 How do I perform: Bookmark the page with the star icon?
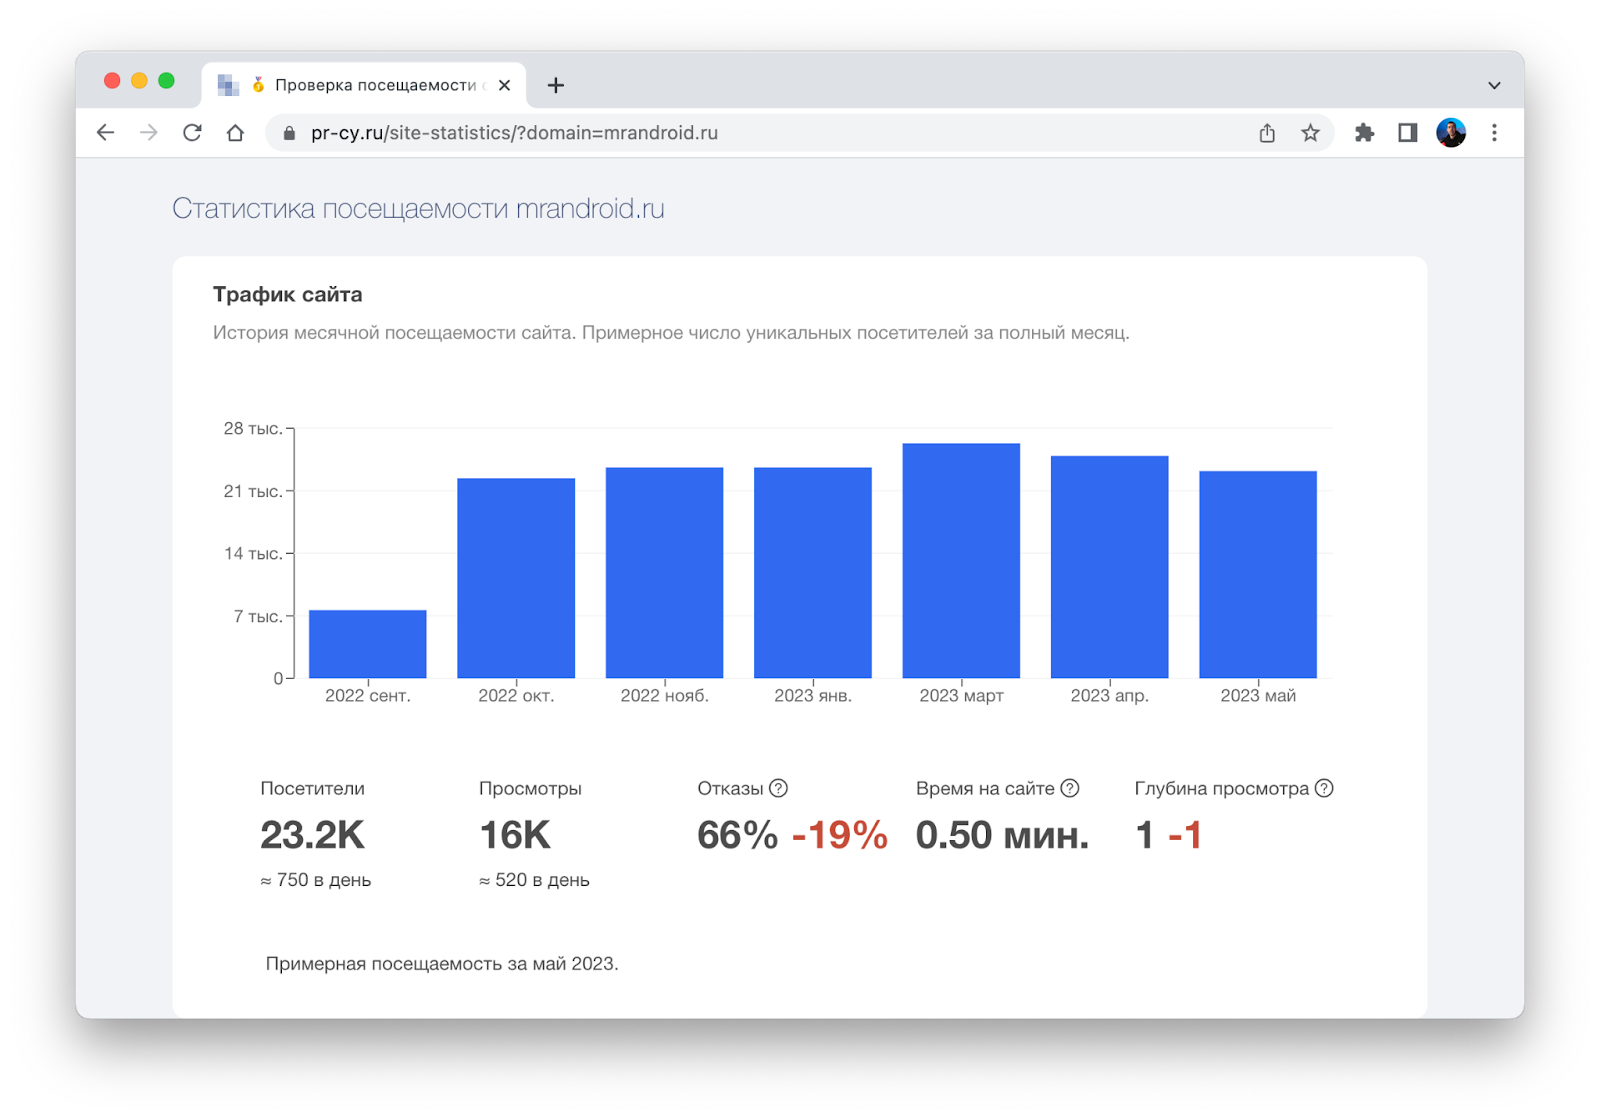[1310, 133]
